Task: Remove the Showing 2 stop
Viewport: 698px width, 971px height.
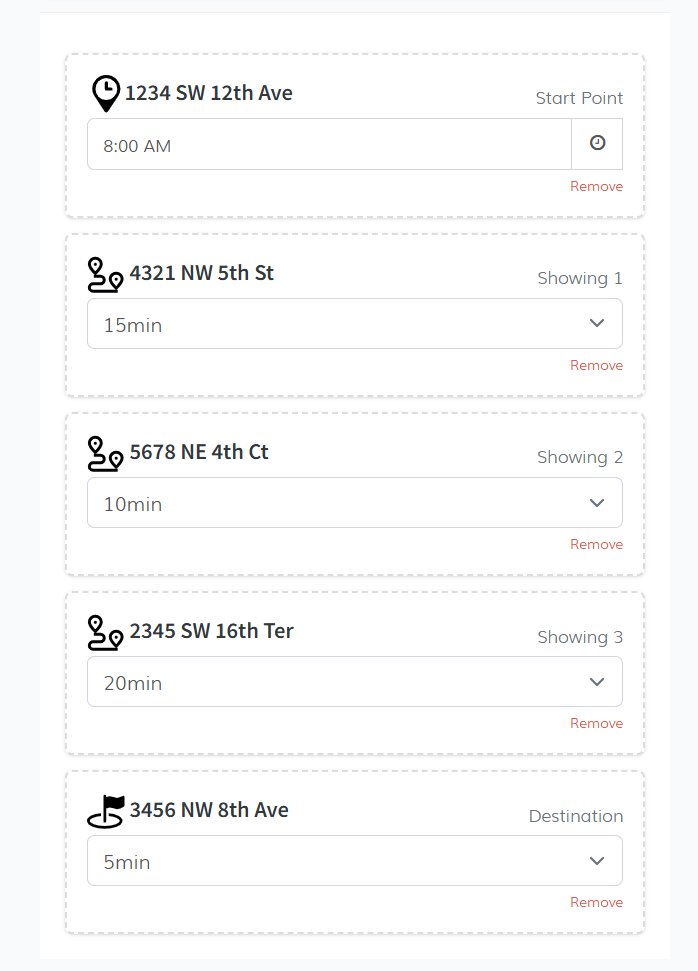Action: [596, 545]
